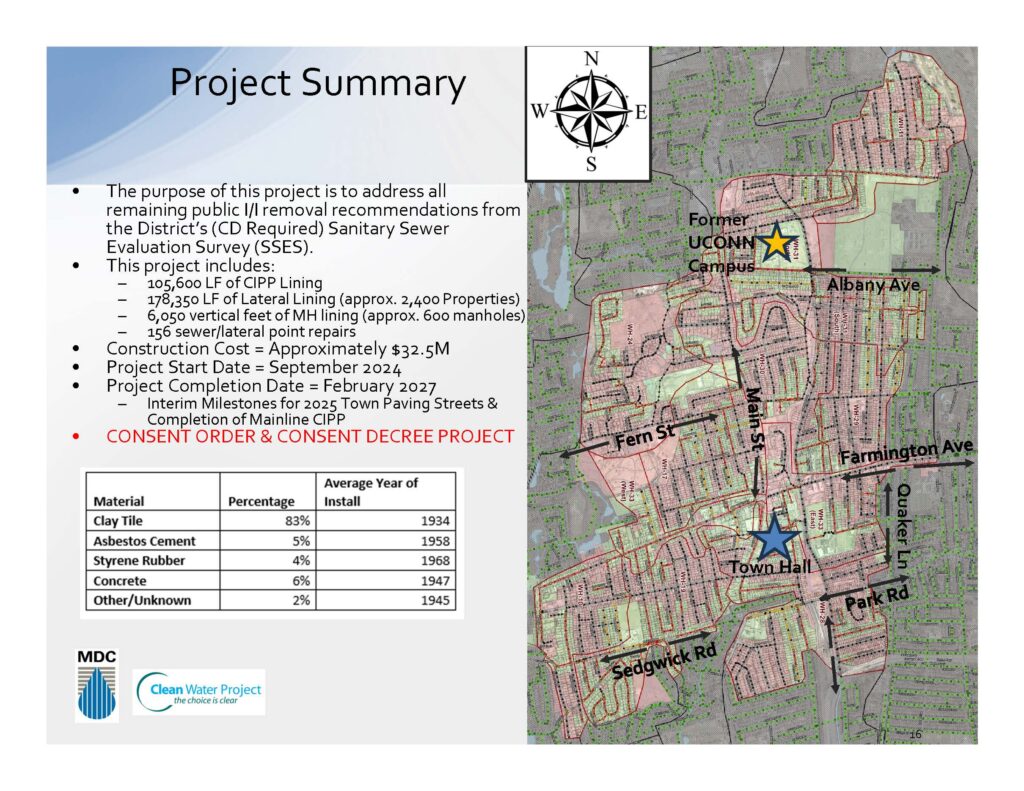Select the Construction Cost $32.5M line
Screen dimensions: 1024x791
coord(278,349)
